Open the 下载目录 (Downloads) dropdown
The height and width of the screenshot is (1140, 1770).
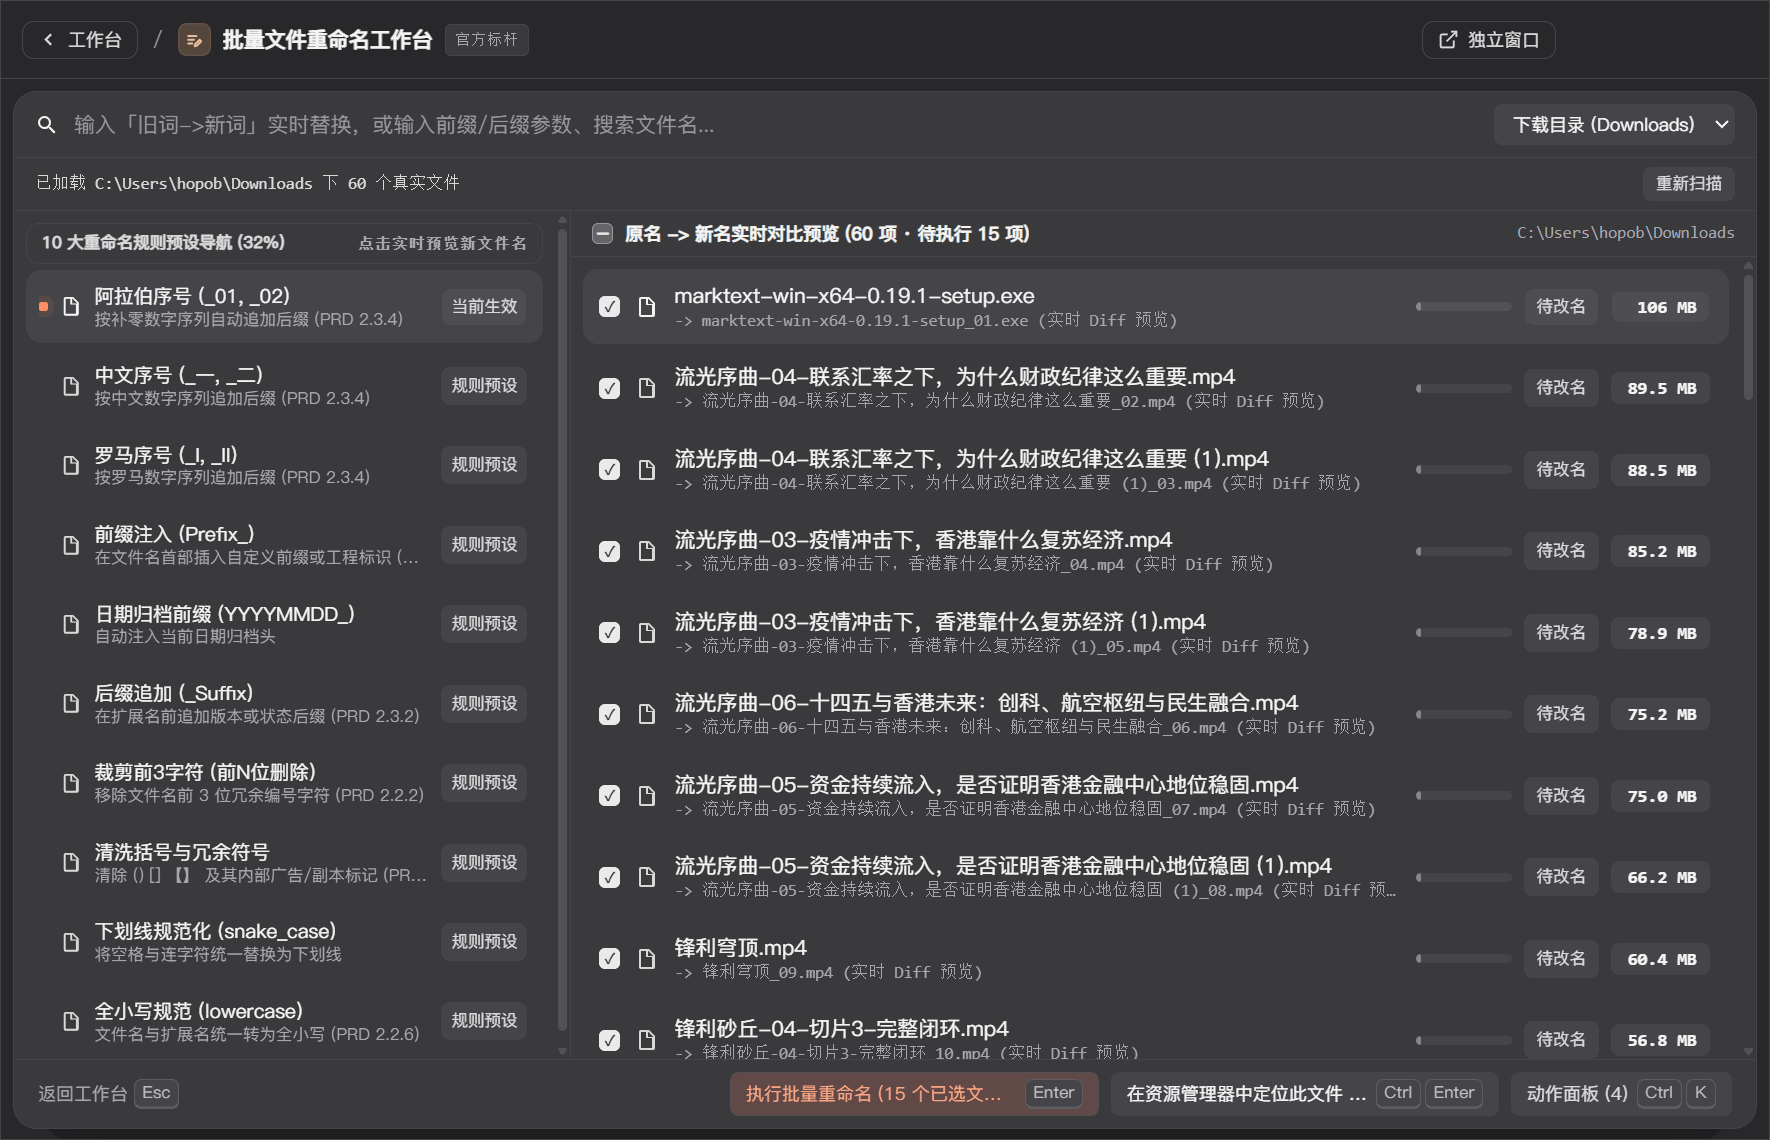pyautogui.click(x=1614, y=125)
